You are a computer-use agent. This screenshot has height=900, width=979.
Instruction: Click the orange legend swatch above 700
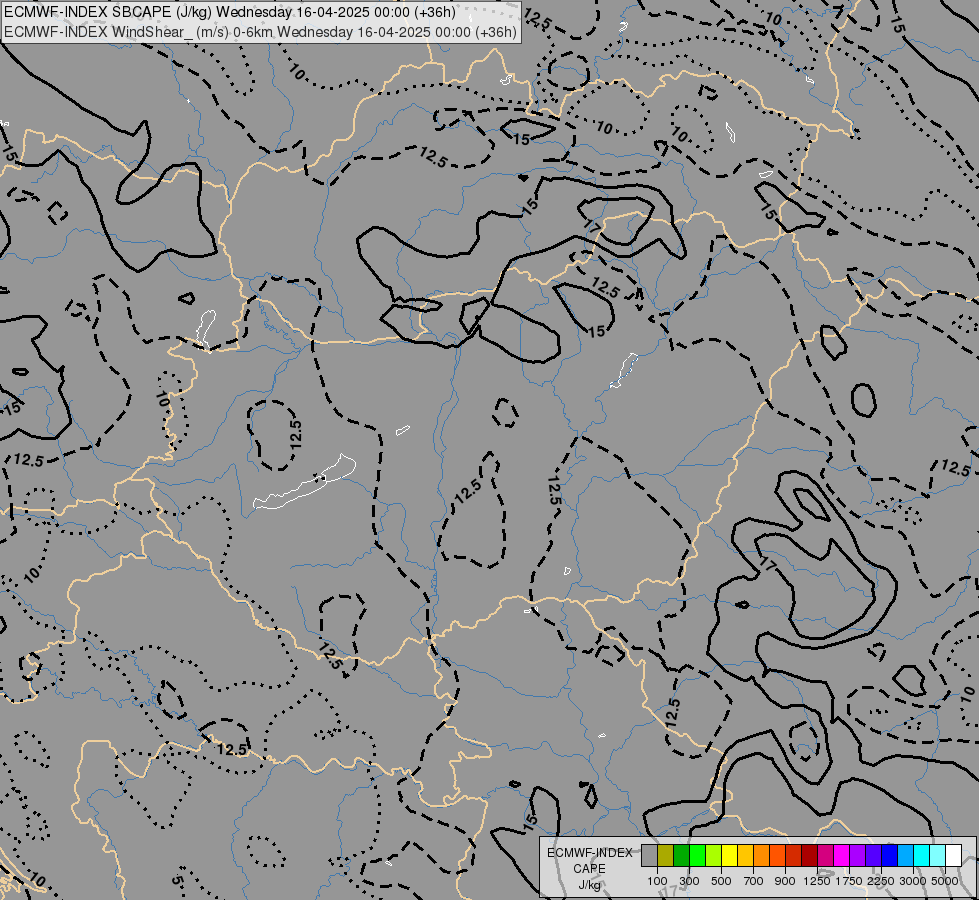click(x=762, y=856)
